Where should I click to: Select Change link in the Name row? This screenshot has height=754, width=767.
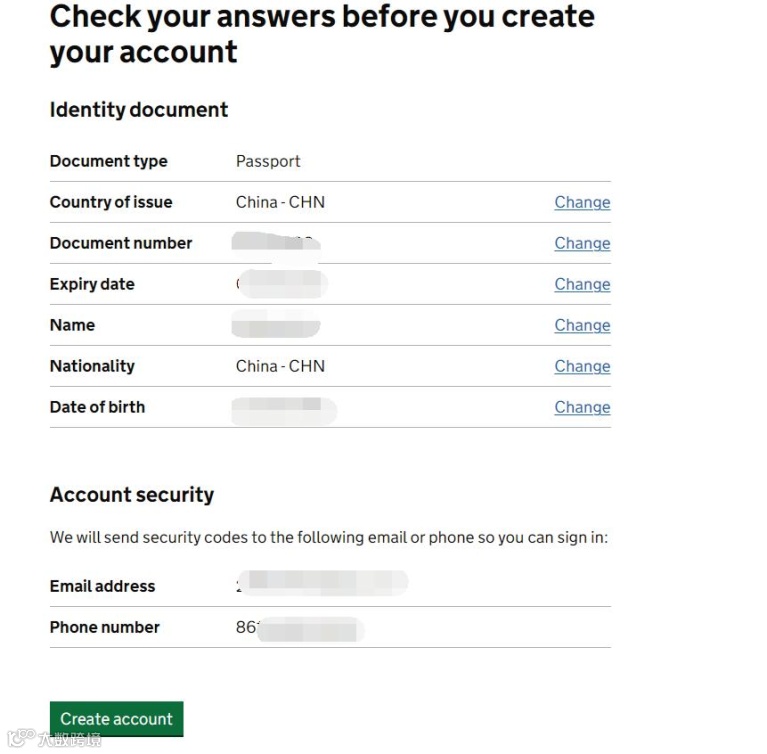click(582, 325)
